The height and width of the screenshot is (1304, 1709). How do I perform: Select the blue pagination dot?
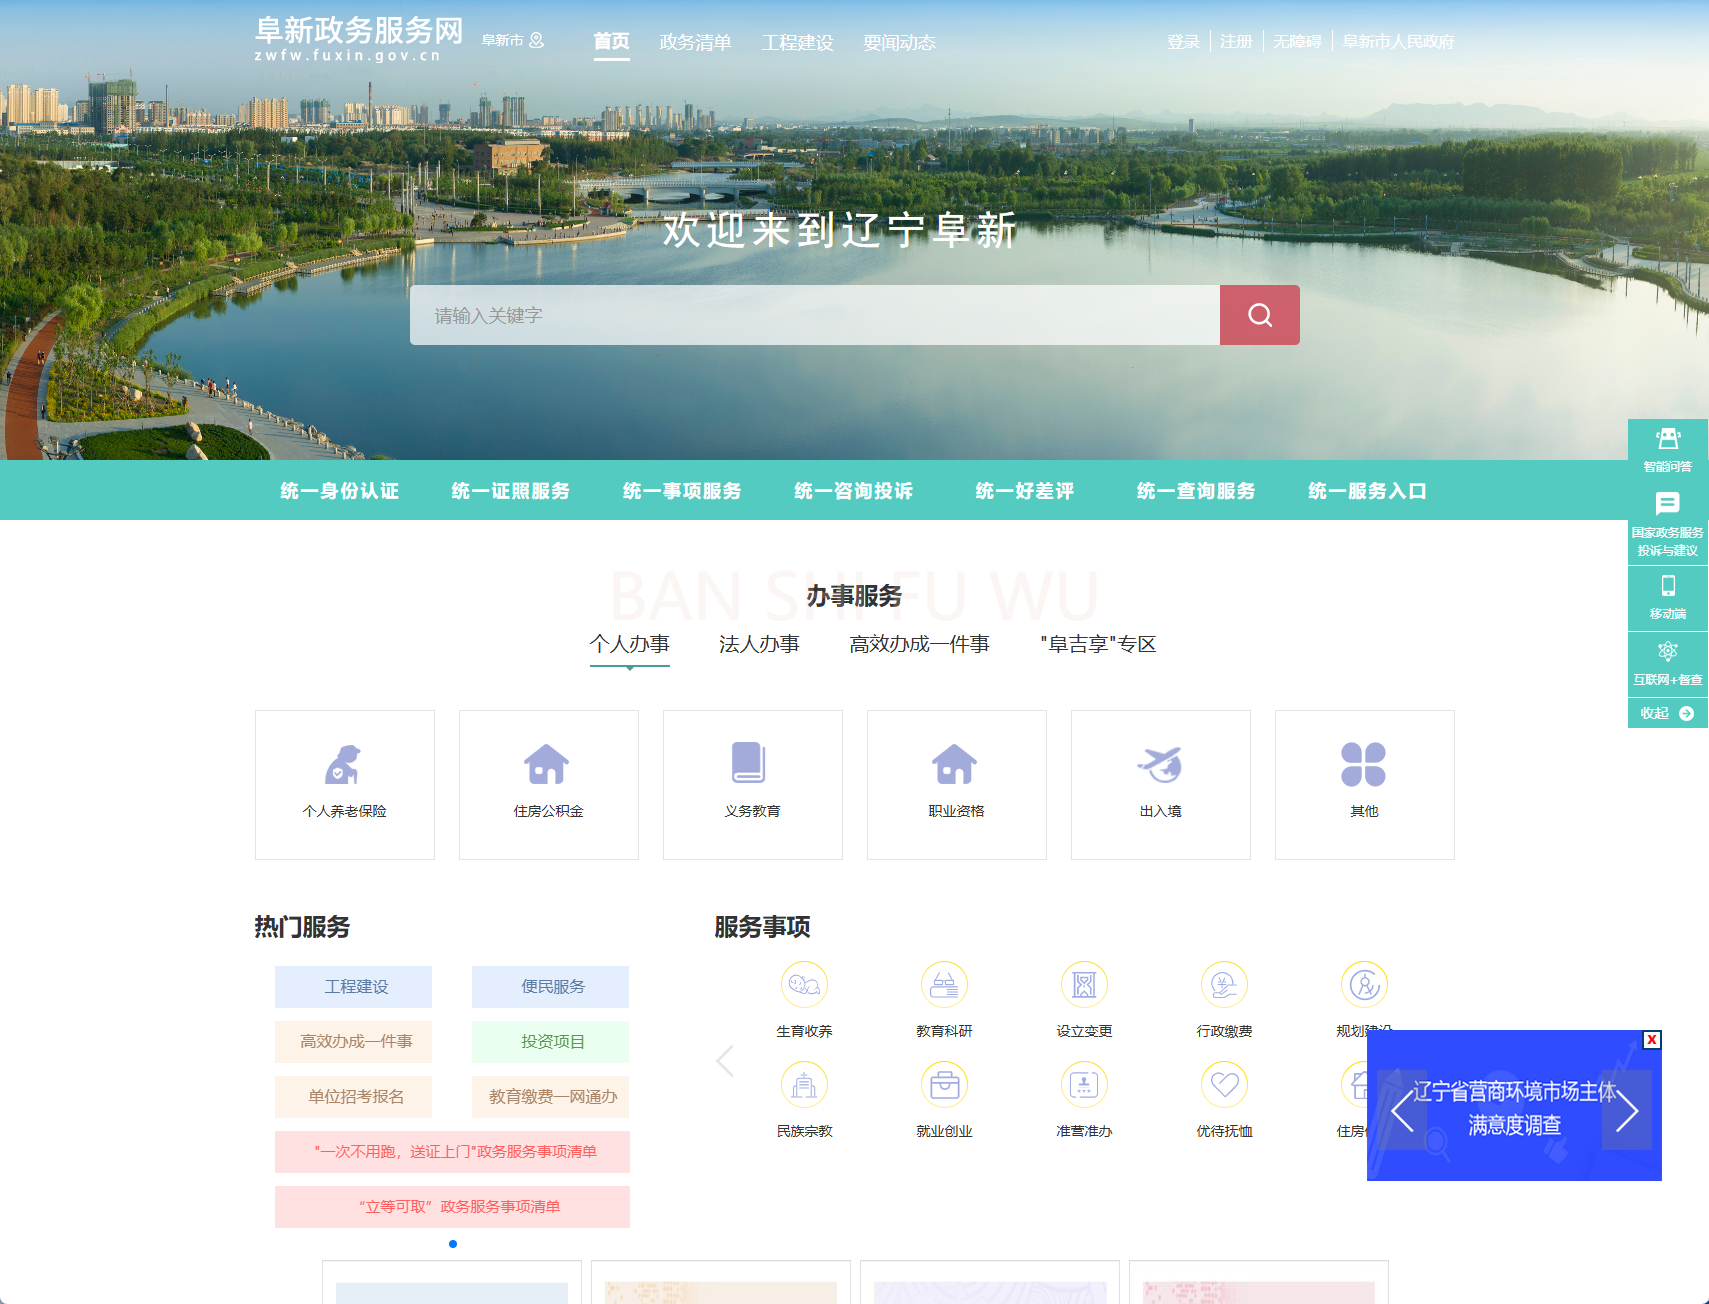point(453,1245)
